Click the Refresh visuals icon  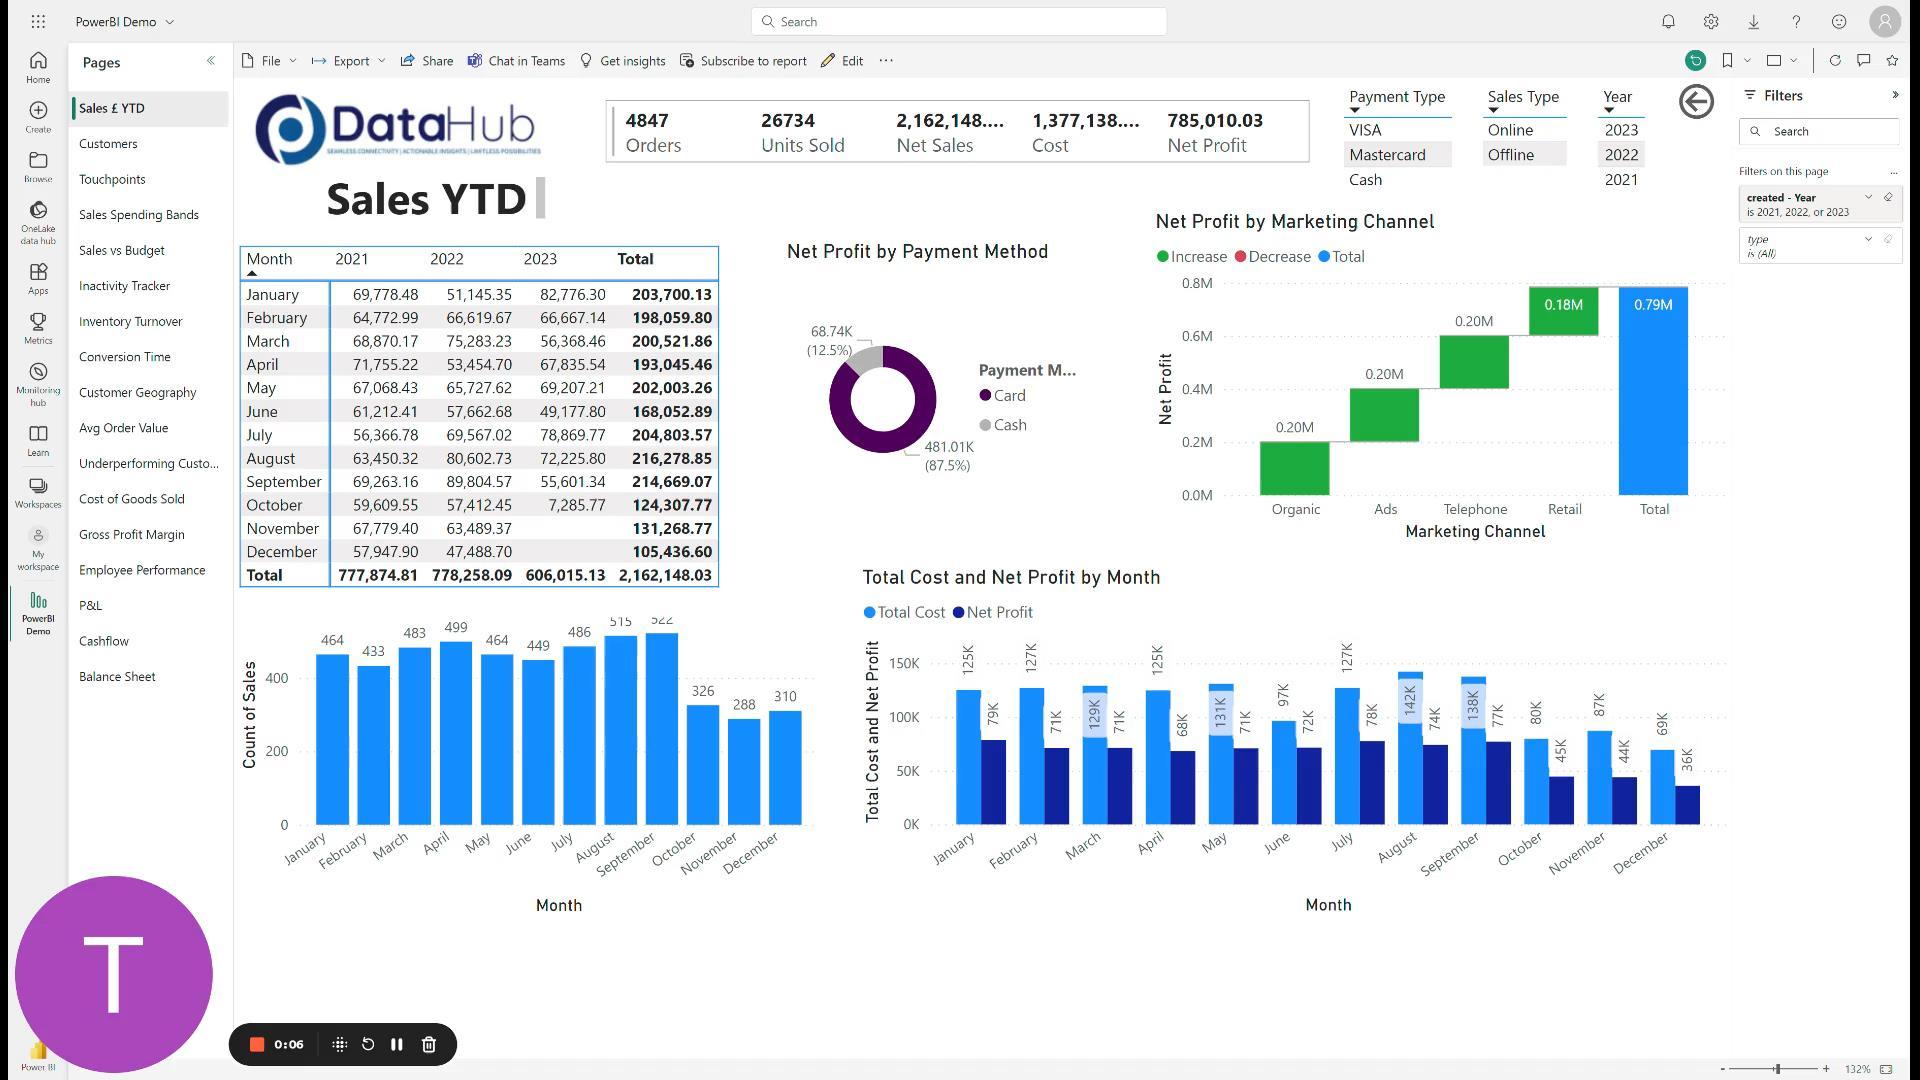point(1835,61)
